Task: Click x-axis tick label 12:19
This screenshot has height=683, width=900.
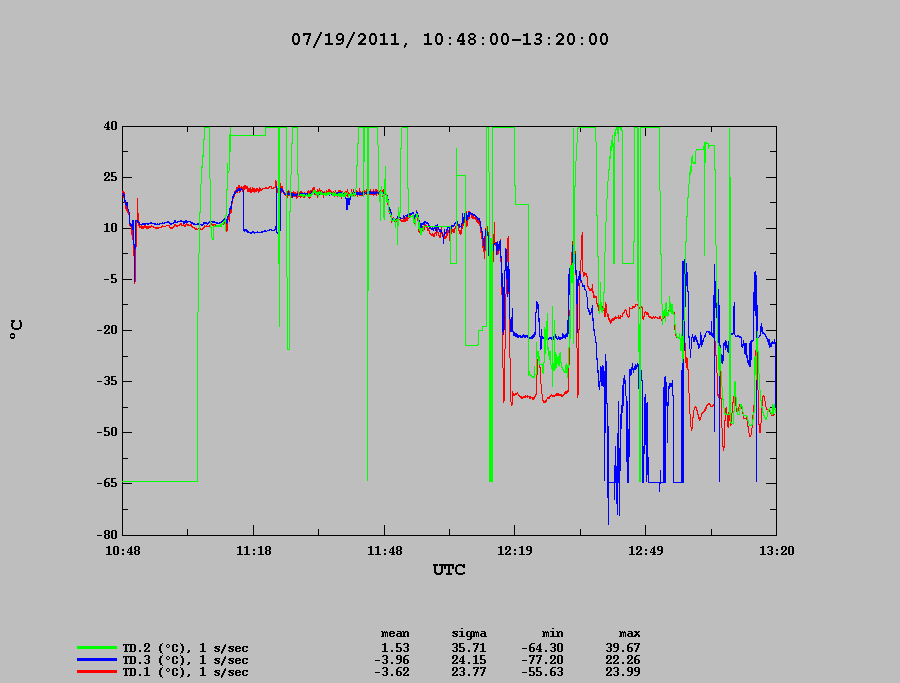Action: point(514,551)
